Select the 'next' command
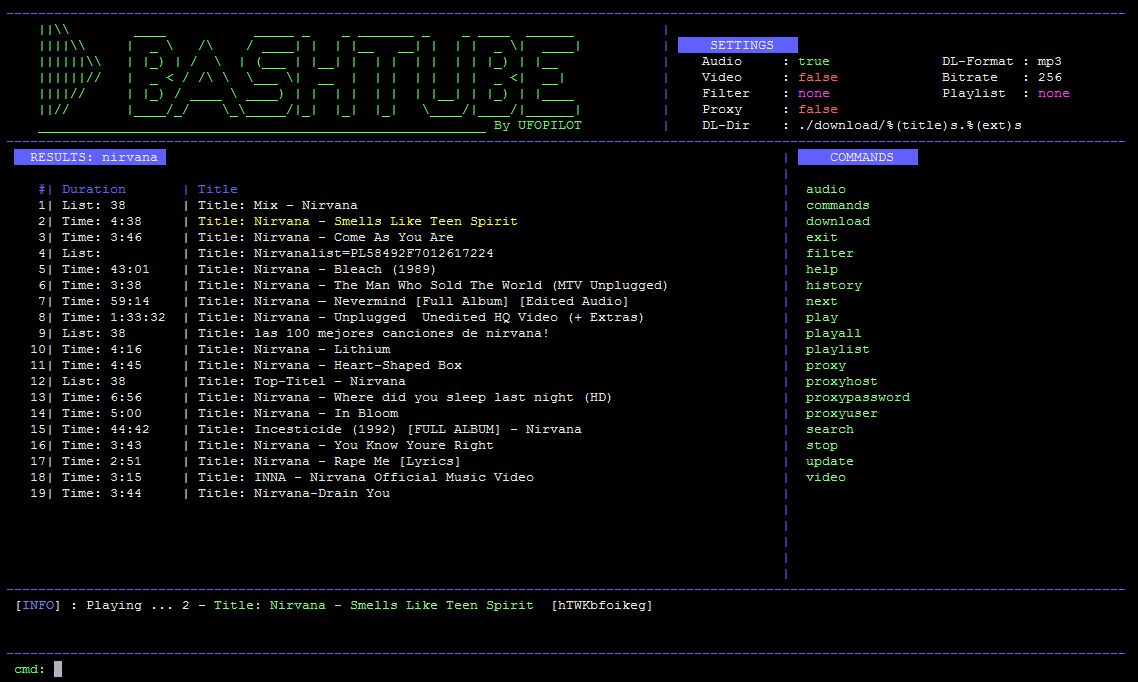 [x=822, y=301]
